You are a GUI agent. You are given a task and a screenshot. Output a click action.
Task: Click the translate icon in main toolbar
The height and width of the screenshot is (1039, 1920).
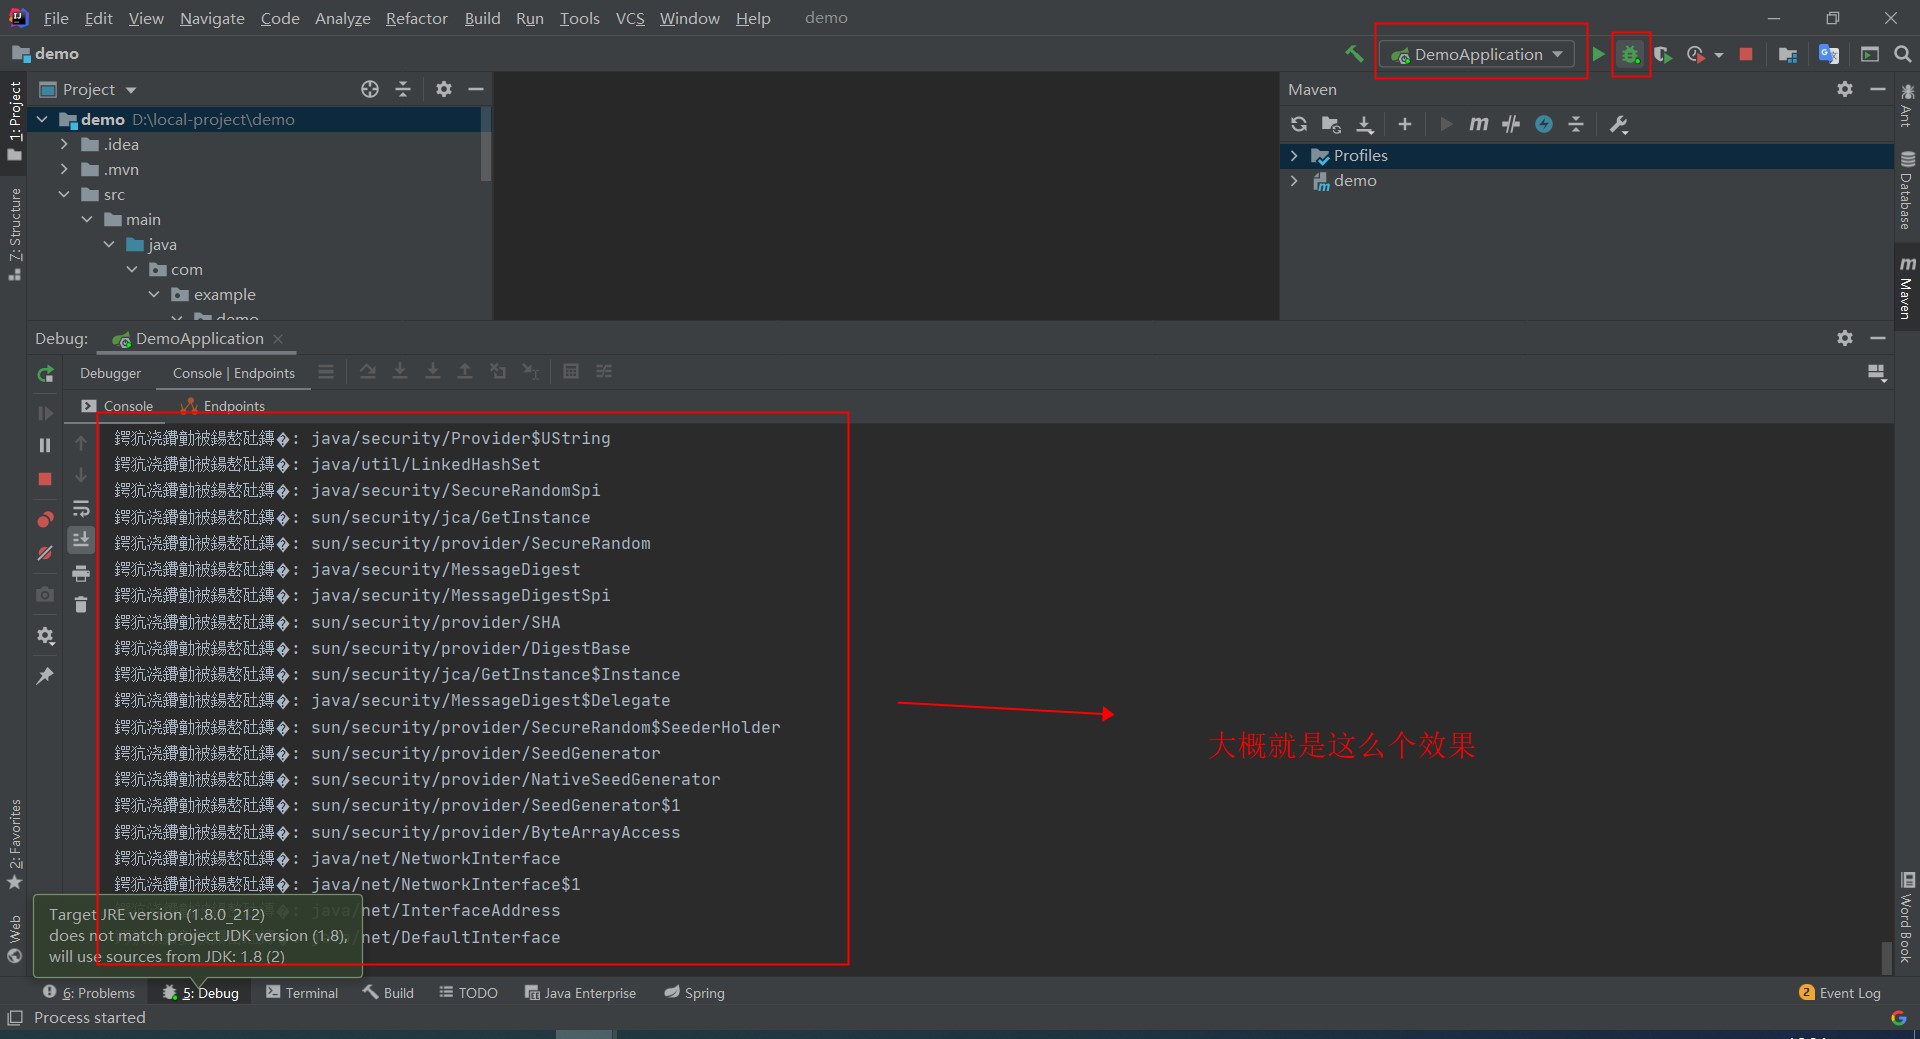click(x=1829, y=55)
